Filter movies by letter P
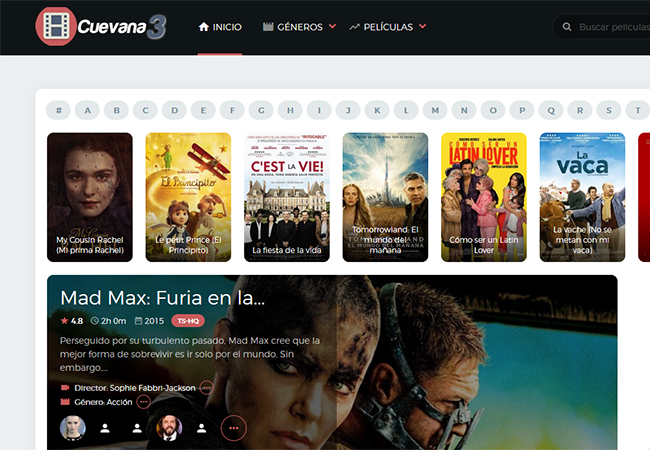Viewport: 650px width, 450px height. [522, 110]
